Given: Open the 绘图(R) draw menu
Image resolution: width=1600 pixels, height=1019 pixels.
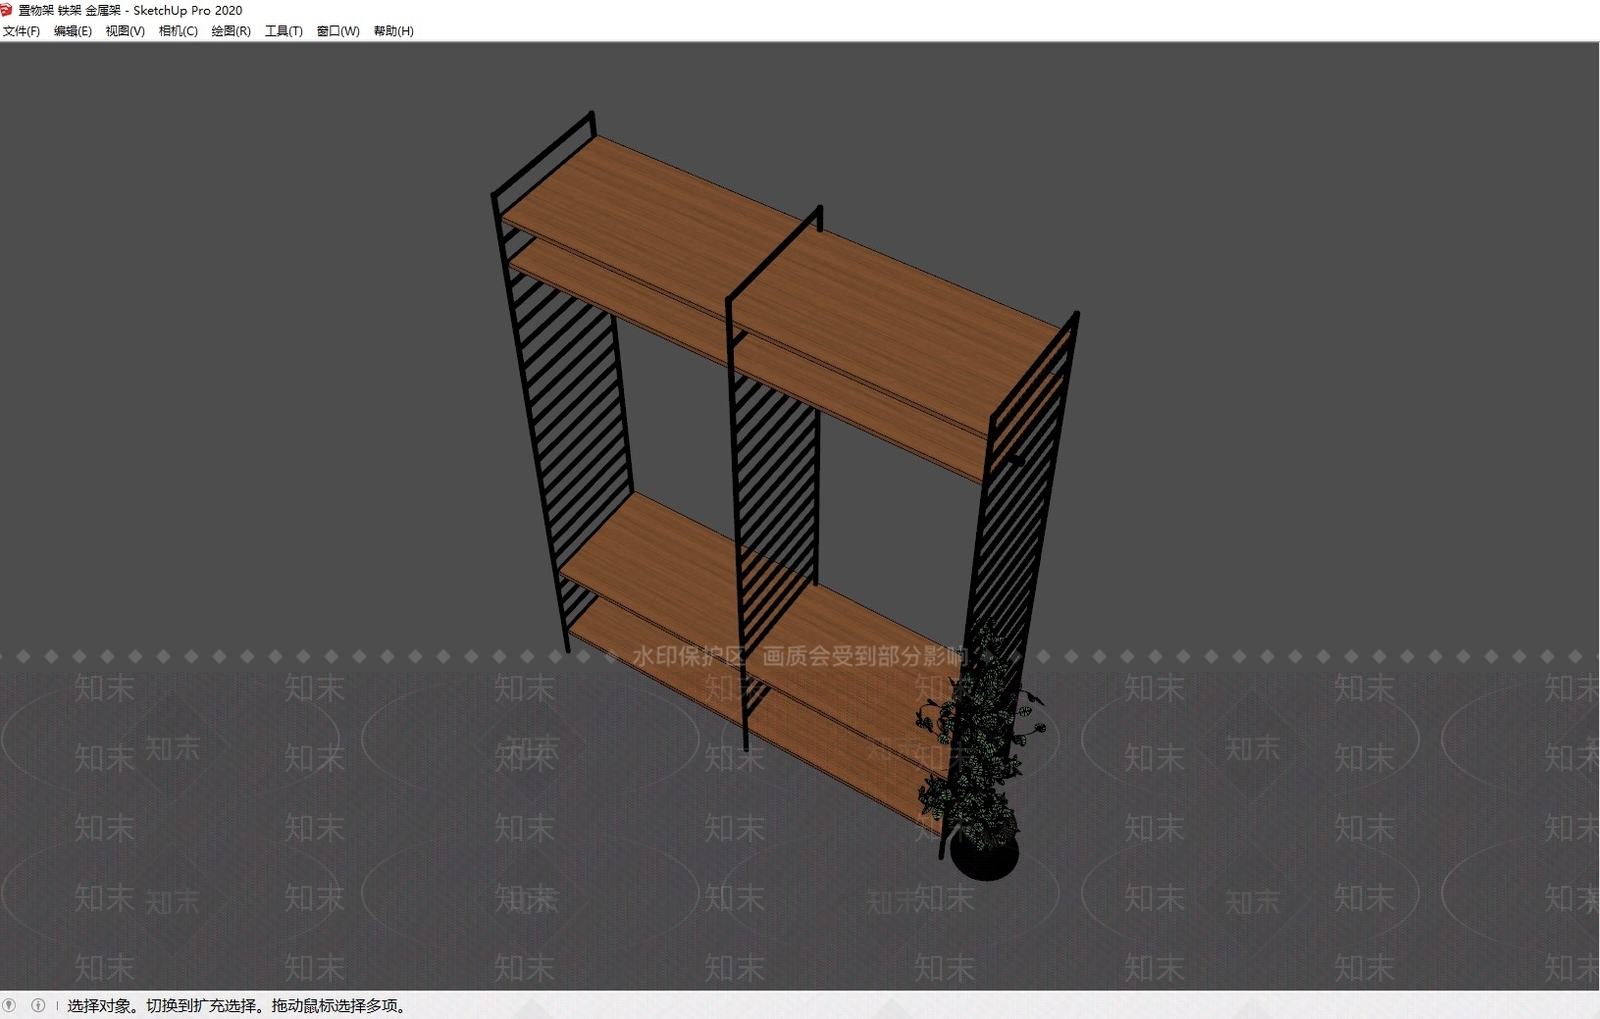Looking at the screenshot, I should pos(231,31).
